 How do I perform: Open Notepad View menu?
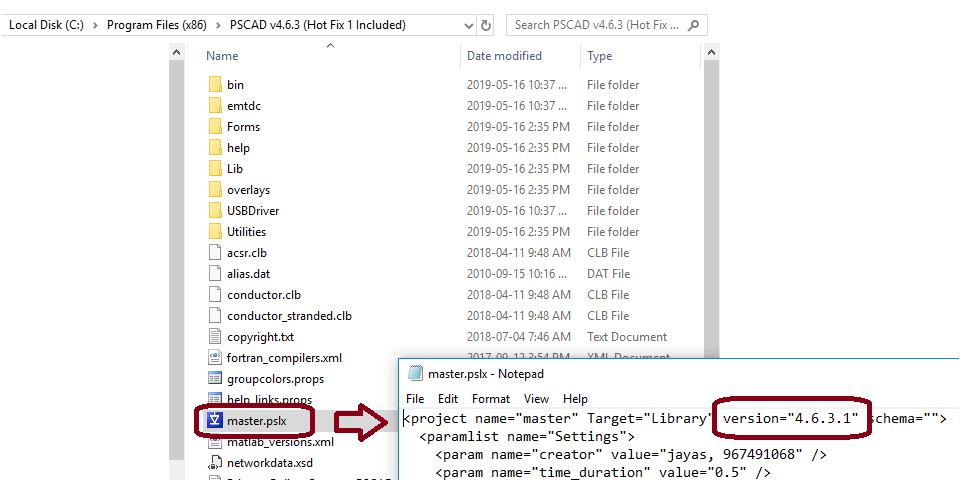point(536,399)
